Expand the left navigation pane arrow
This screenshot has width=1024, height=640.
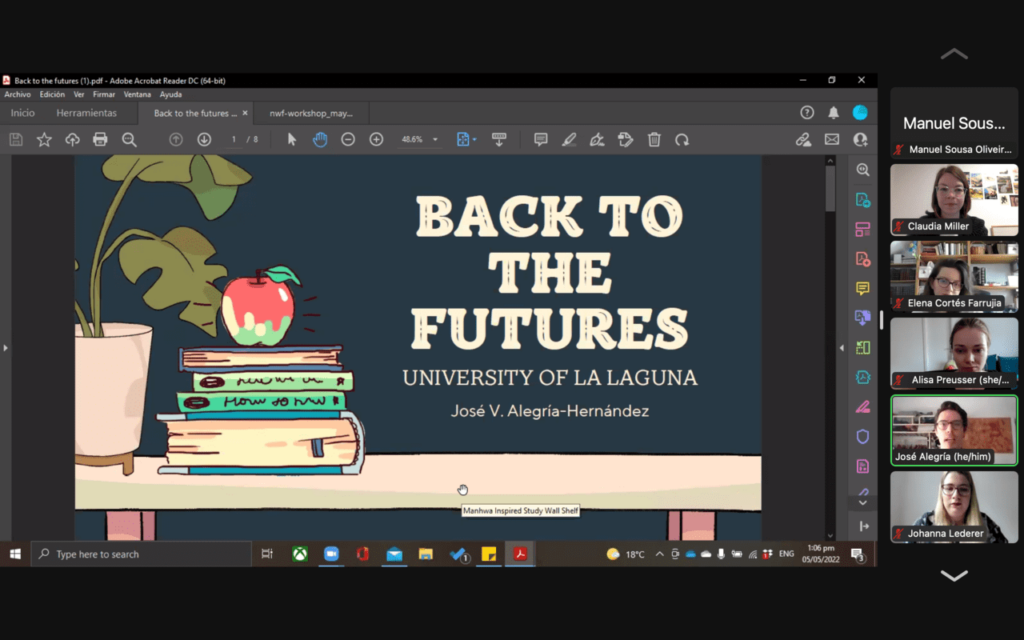coord(5,348)
